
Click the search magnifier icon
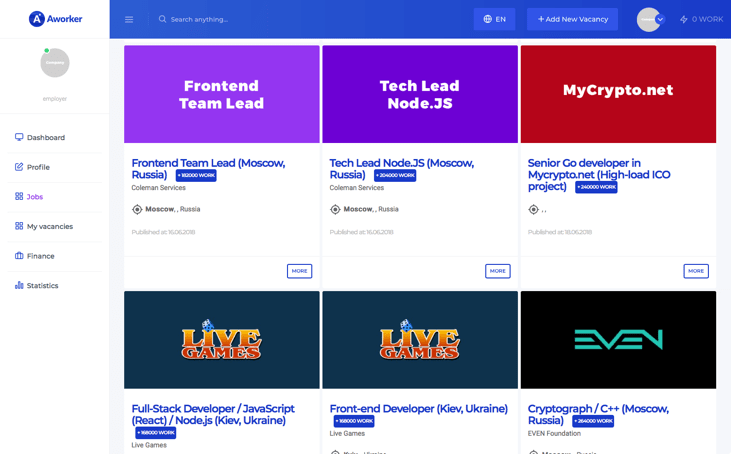pyautogui.click(x=162, y=19)
